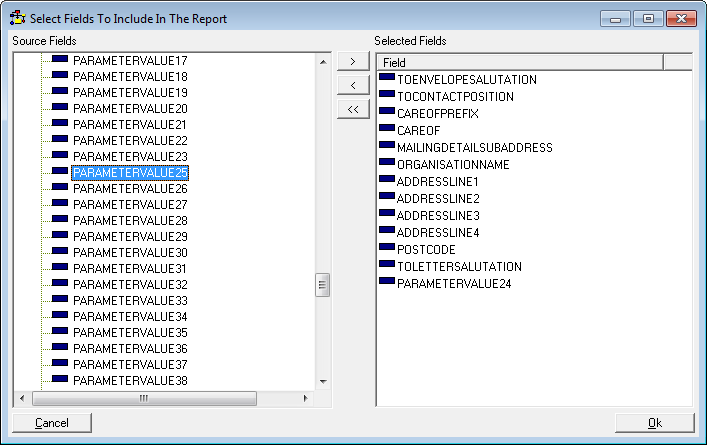This screenshot has height=445, width=707.
Task: Click the icon next to ADDRESSLINE4
Action: pyautogui.click(x=387, y=230)
